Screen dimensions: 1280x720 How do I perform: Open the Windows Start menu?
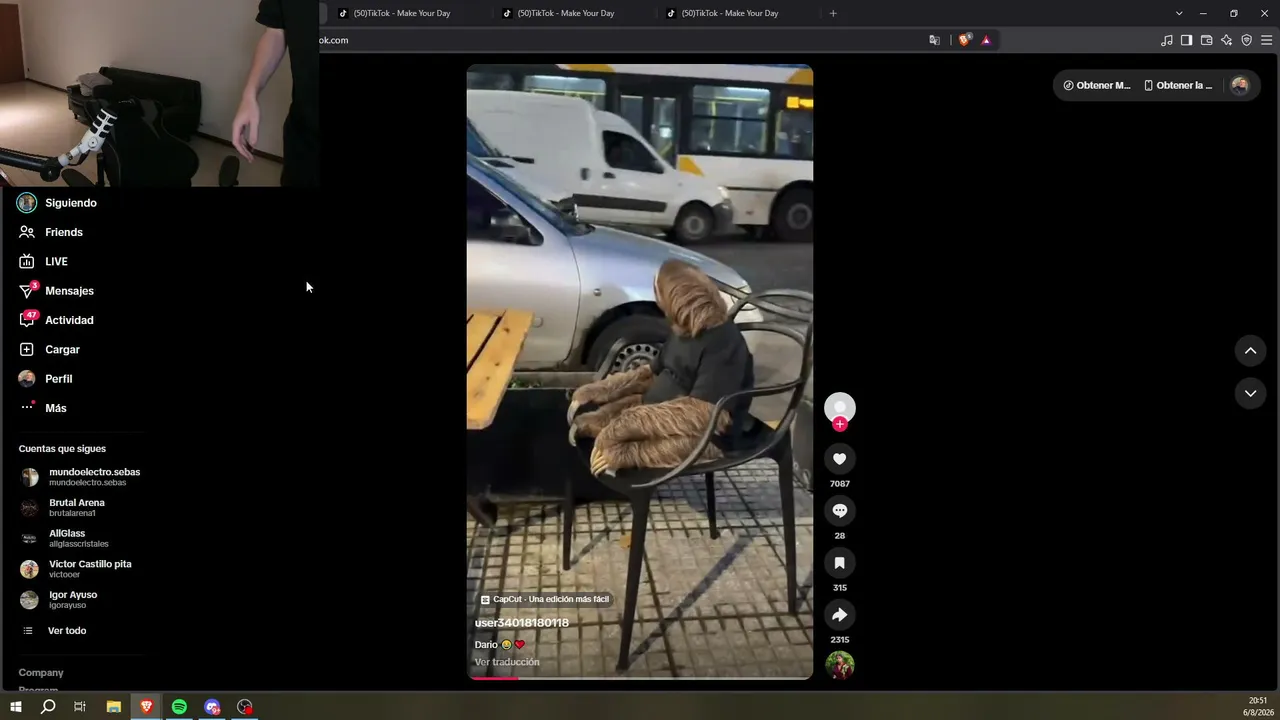(x=15, y=707)
